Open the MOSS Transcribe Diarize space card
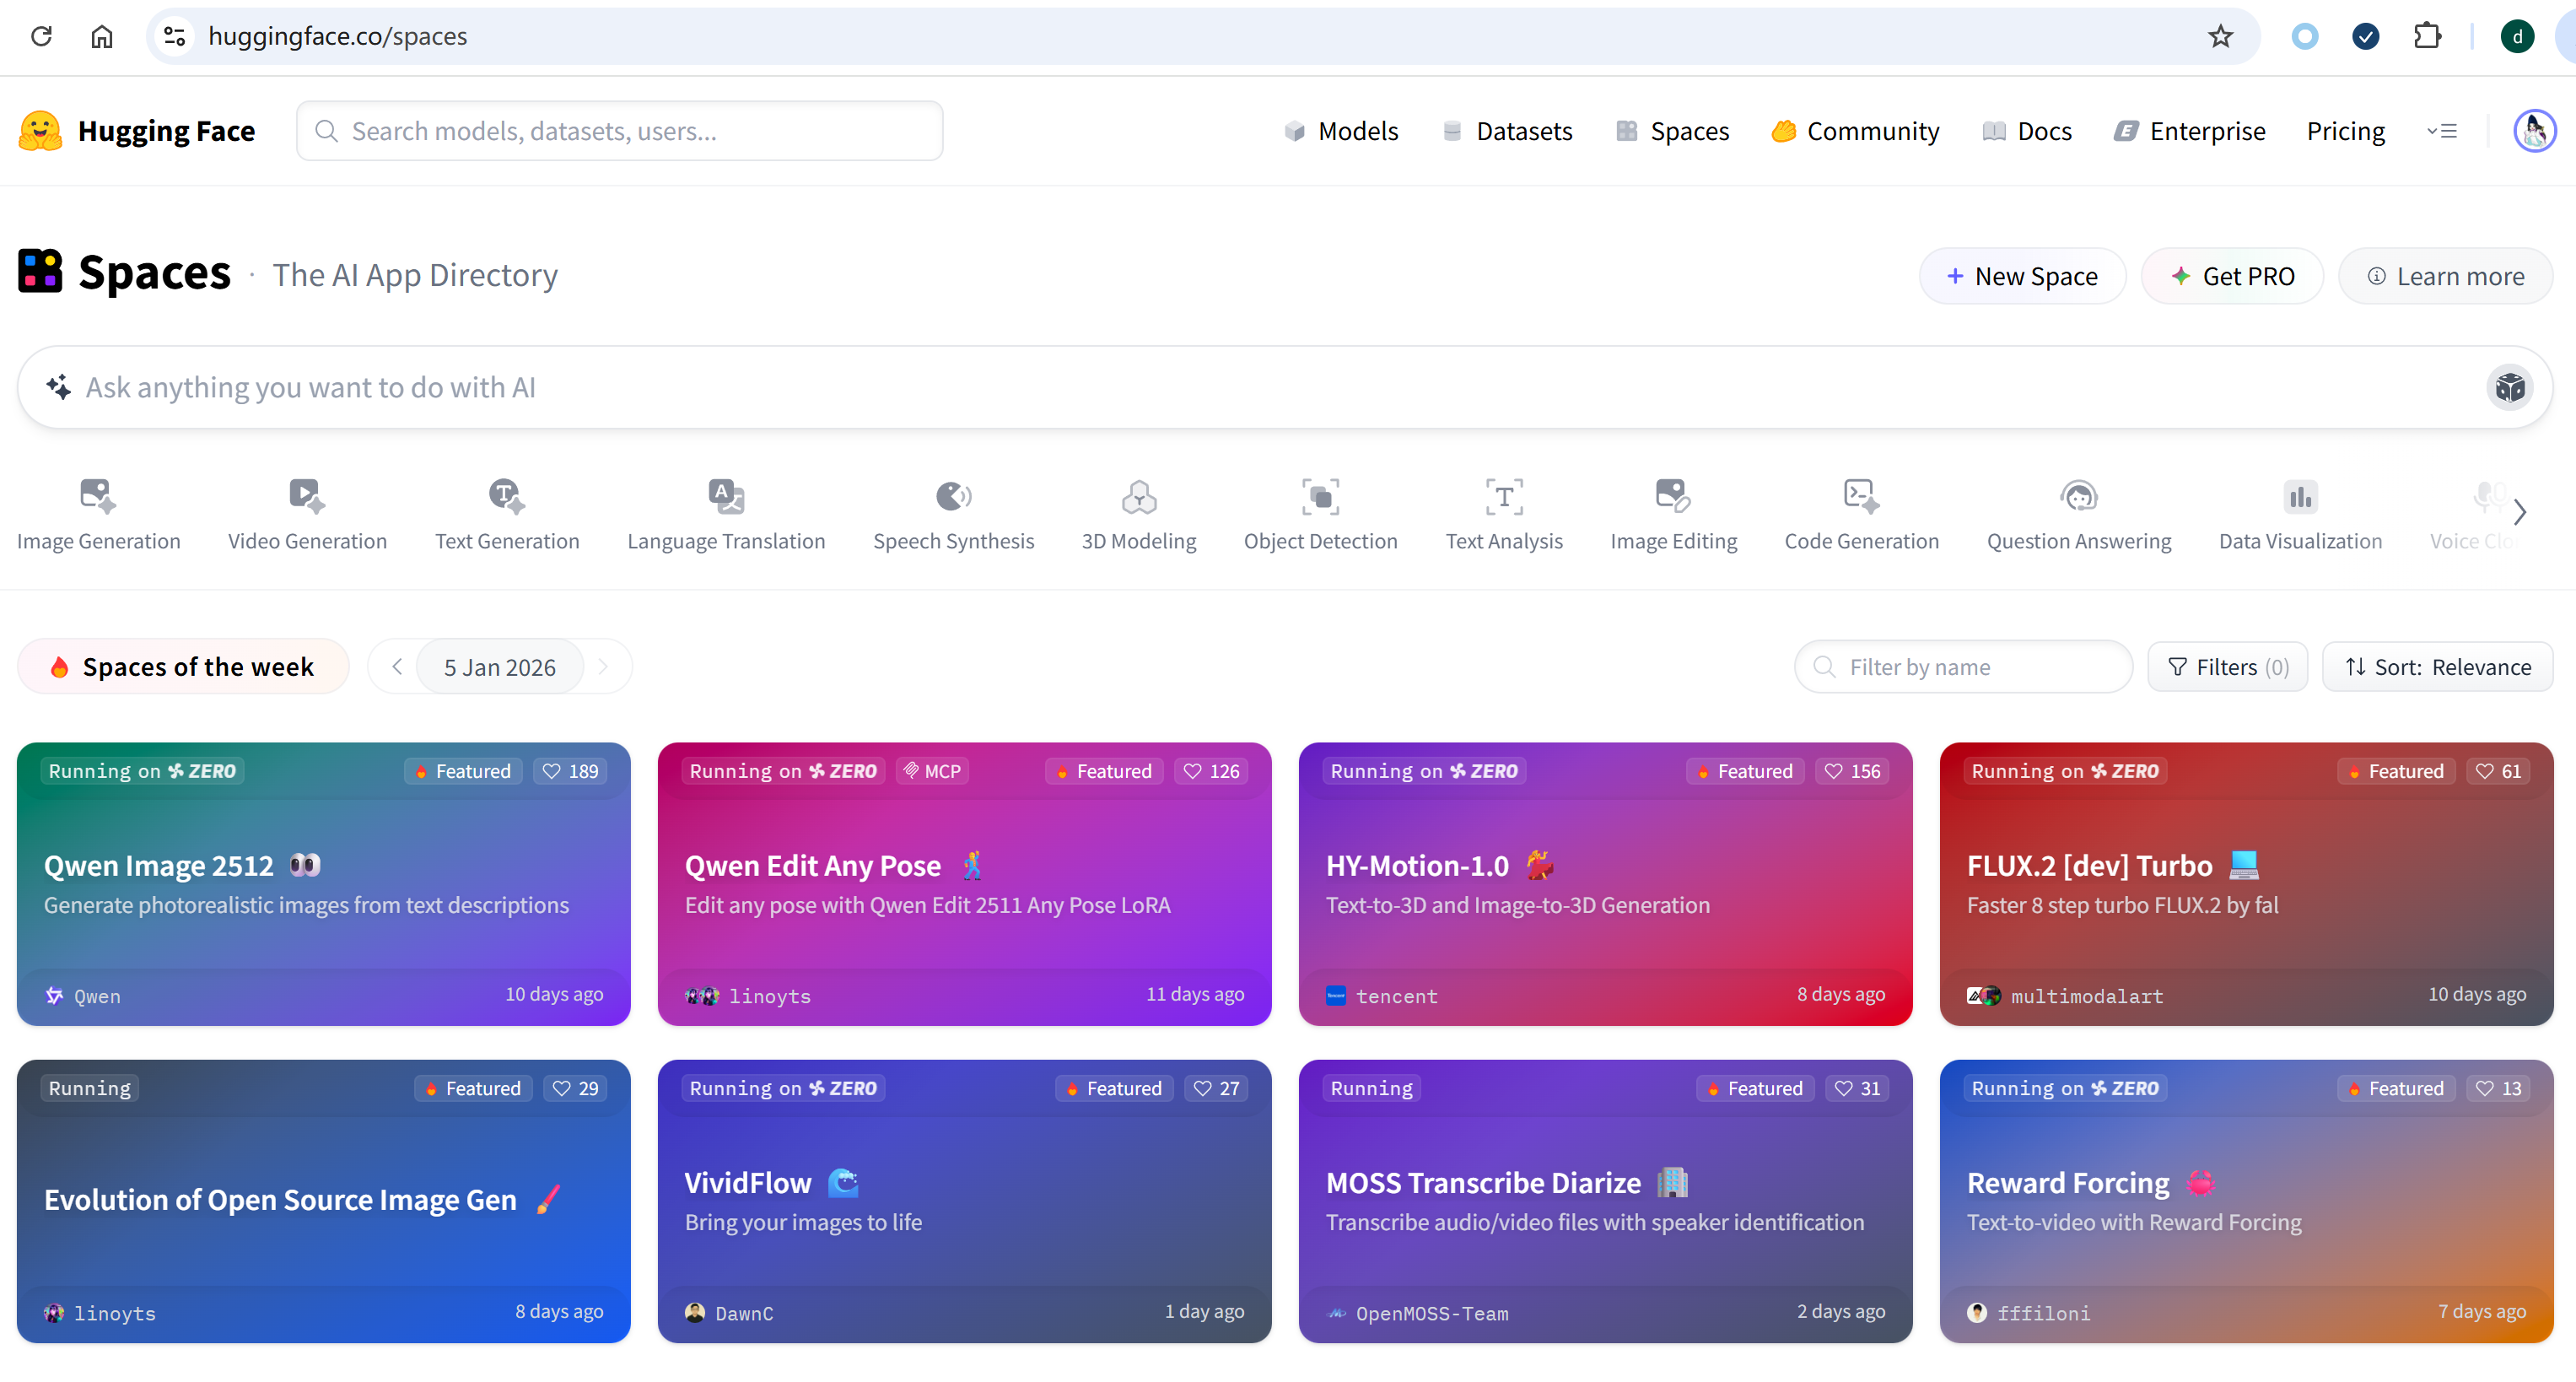Image resolution: width=2576 pixels, height=1382 pixels. click(x=1605, y=1201)
